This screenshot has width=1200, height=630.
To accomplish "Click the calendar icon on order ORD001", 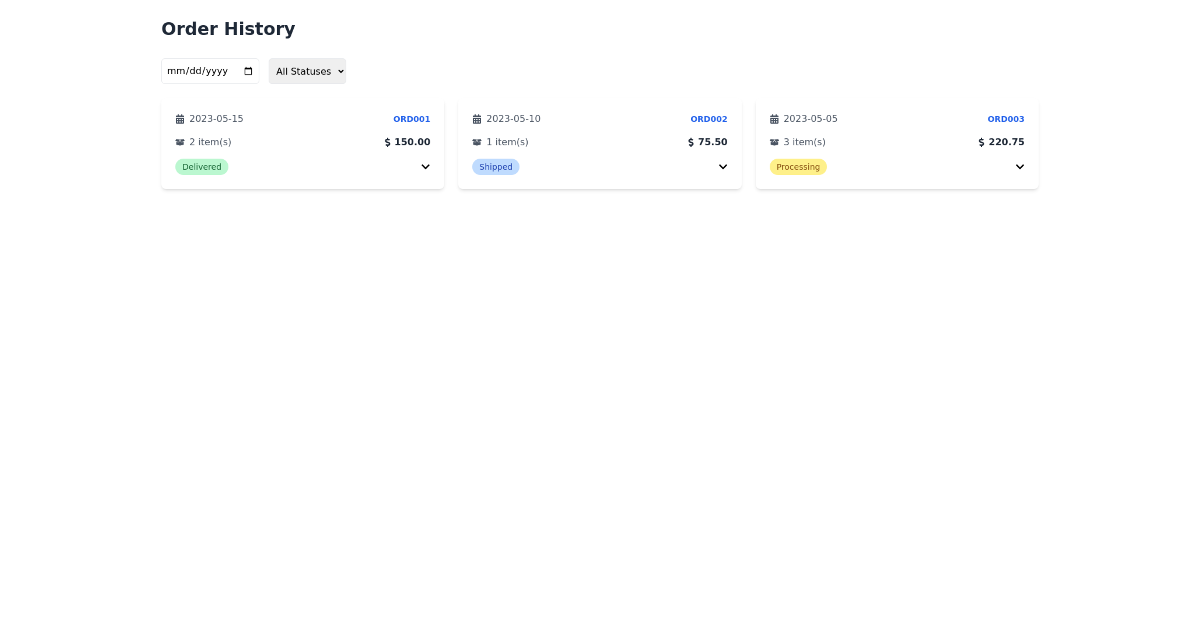I will (x=178, y=119).
